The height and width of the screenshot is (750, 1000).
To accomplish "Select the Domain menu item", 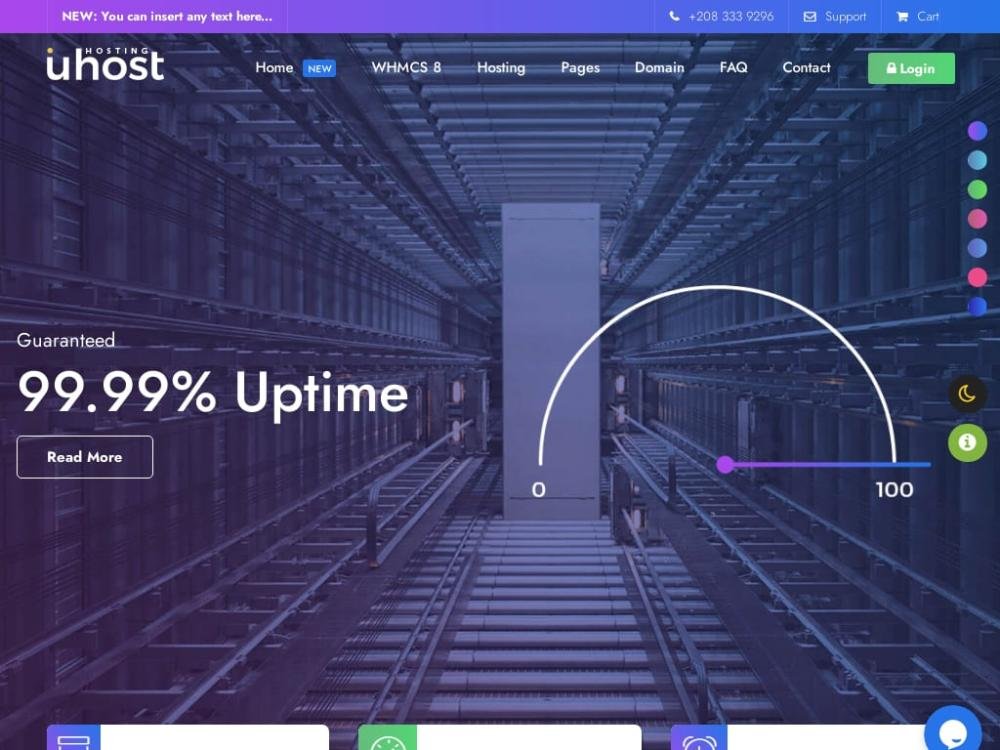I will [659, 68].
